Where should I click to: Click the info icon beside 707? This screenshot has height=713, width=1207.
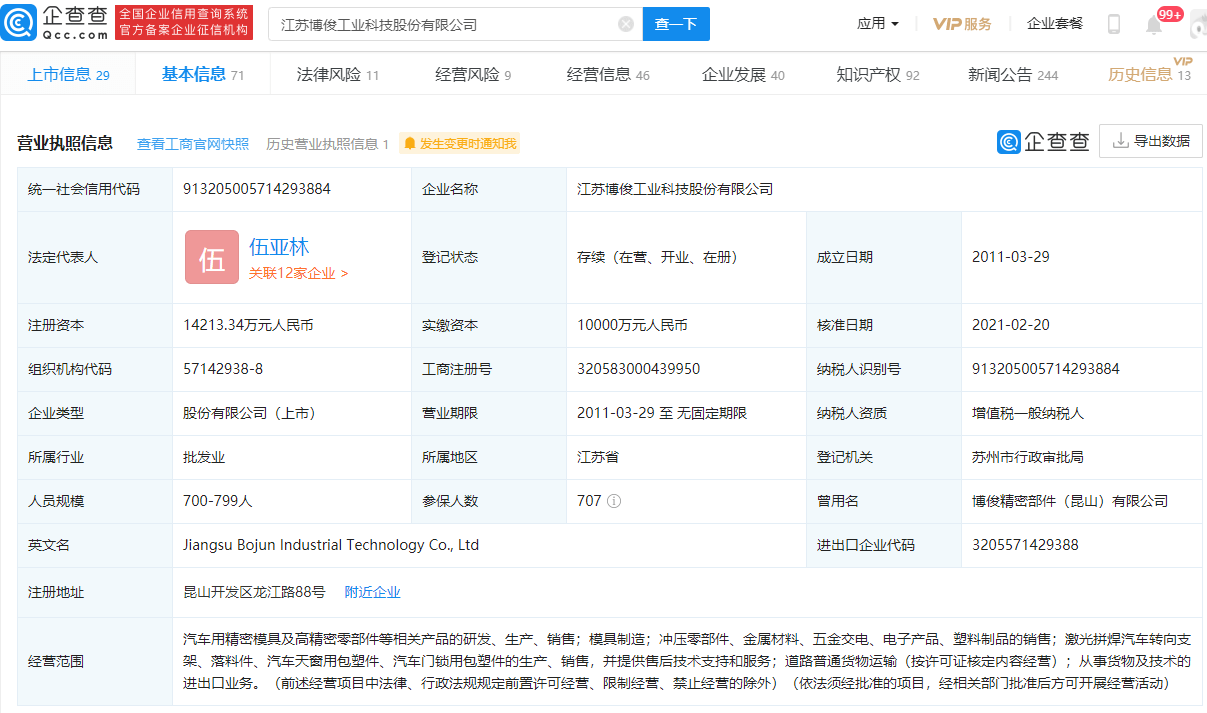[614, 501]
